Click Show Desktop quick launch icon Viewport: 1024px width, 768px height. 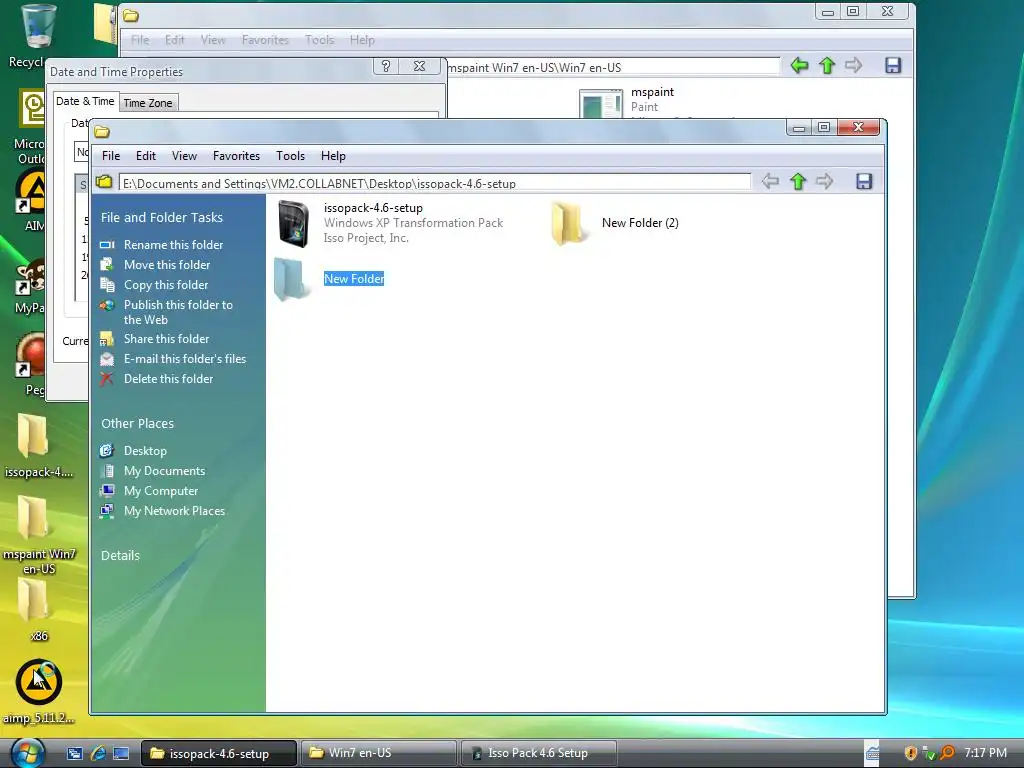[x=121, y=753]
